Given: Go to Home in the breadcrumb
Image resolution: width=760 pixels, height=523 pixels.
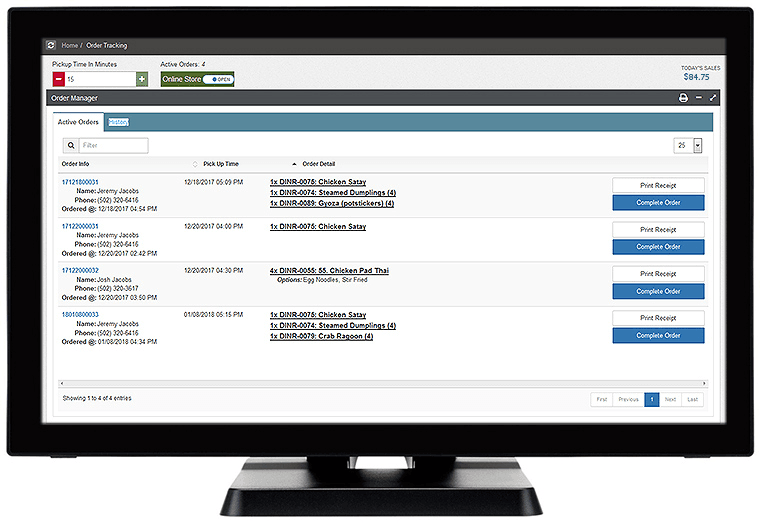Looking at the screenshot, I should click(70, 45).
